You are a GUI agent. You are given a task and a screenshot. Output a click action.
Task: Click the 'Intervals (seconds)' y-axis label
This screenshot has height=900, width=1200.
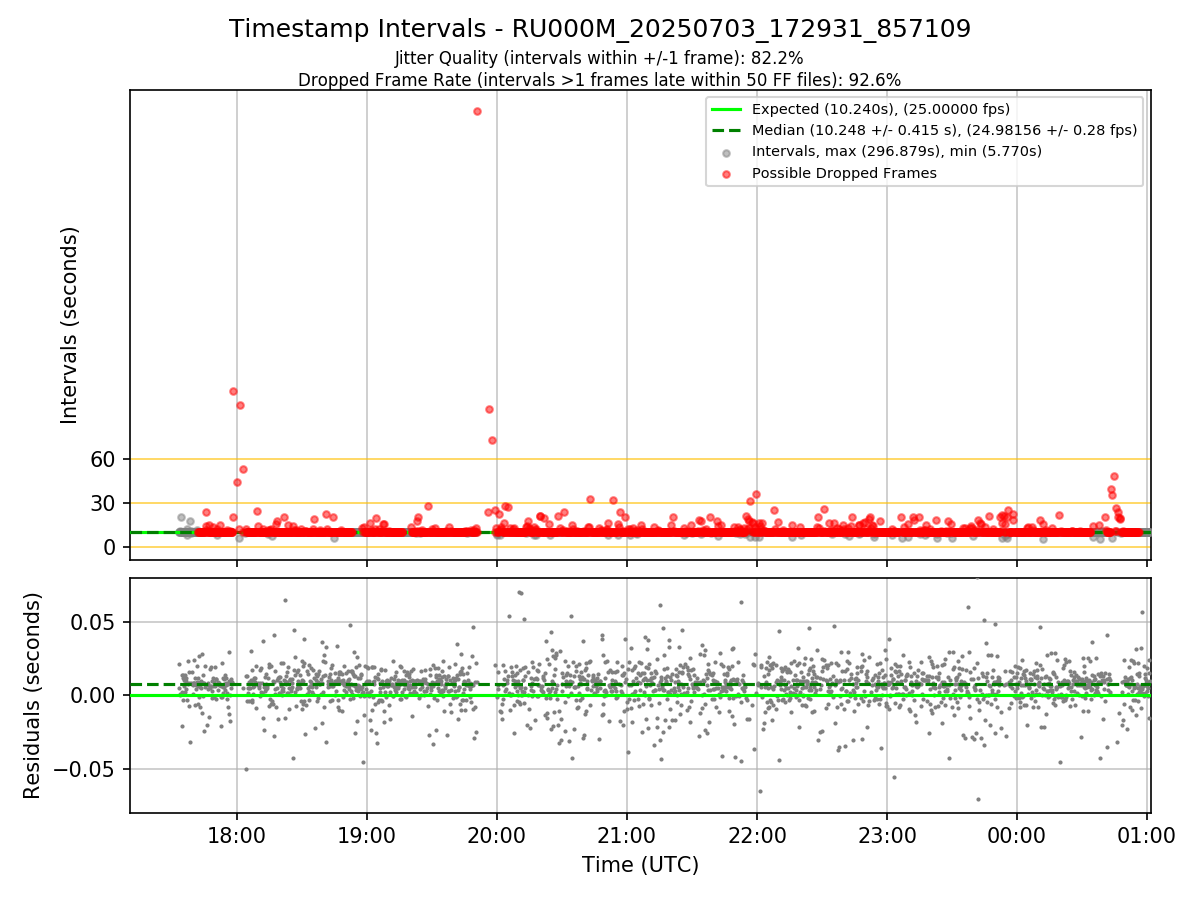click(x=70, y=325)
